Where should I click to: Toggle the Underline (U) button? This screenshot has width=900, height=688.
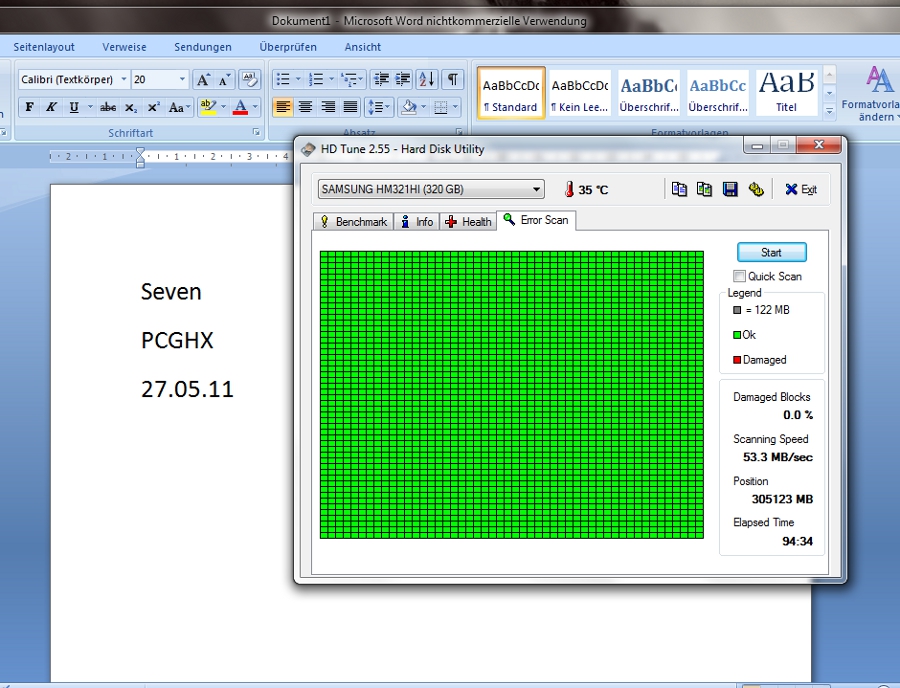pyautogui.click(x=73, y=107)
